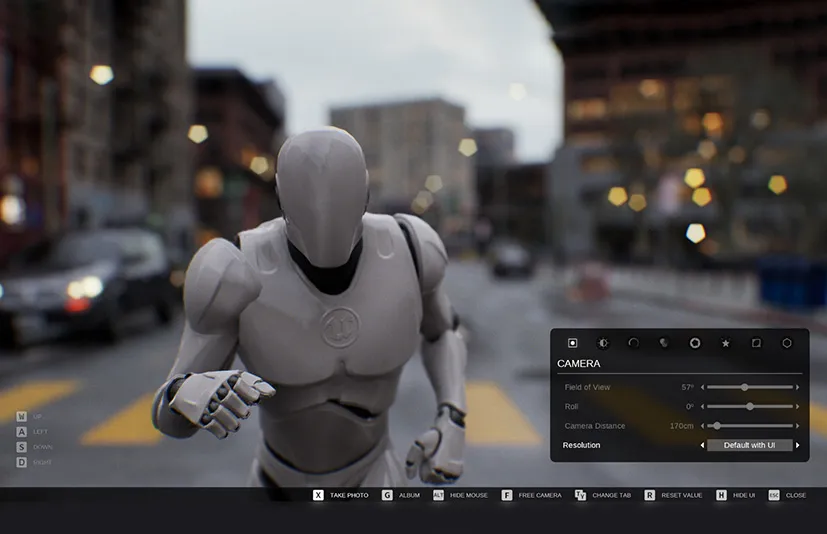Click the 'DOWN' movement label
The width and height of the screenshot is (827, 534).
pos(43,447)
